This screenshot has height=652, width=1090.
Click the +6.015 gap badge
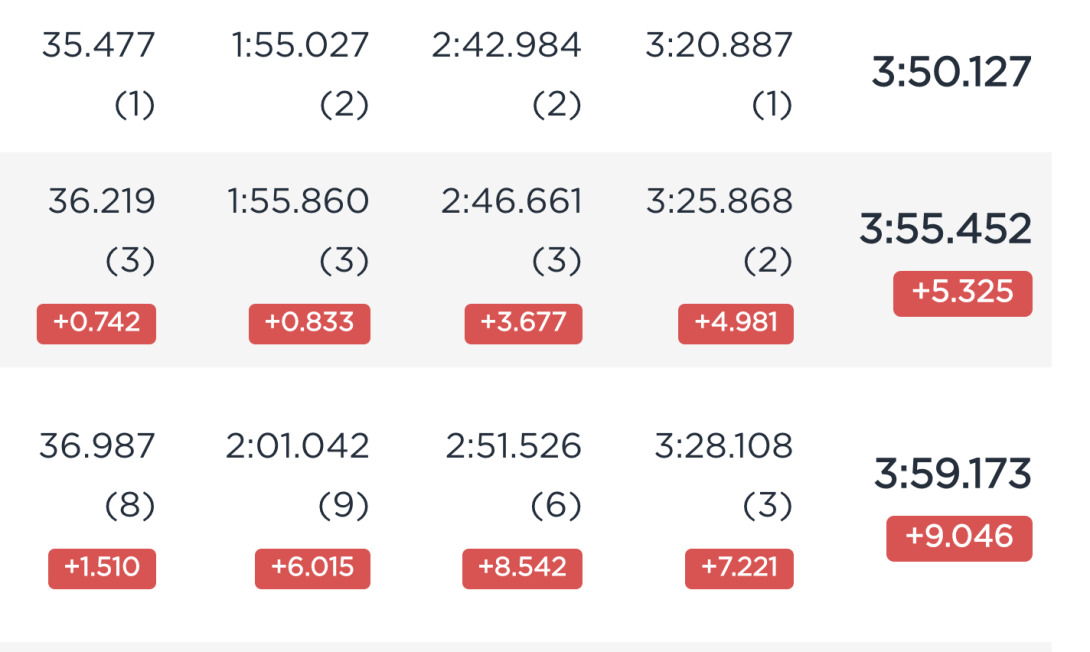312,569
